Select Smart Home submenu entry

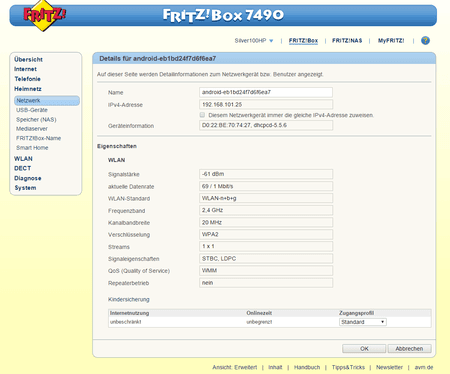coord(32,148)
